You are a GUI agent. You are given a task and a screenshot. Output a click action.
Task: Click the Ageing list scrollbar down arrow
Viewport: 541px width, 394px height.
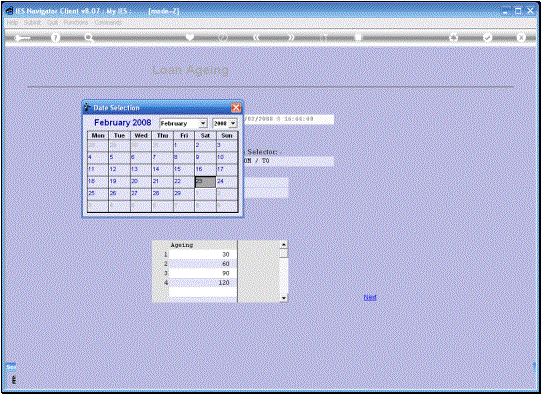(284, 298)
